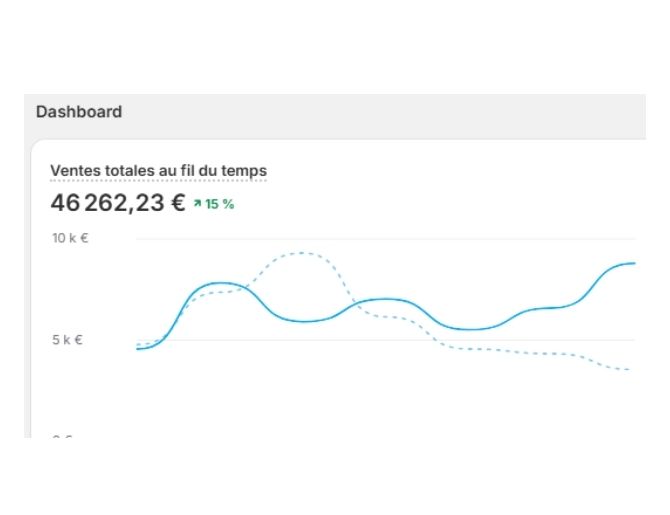This screenshot has width=670, height=515.
Task: Click the 5 k € axis label
Action: 67,340
